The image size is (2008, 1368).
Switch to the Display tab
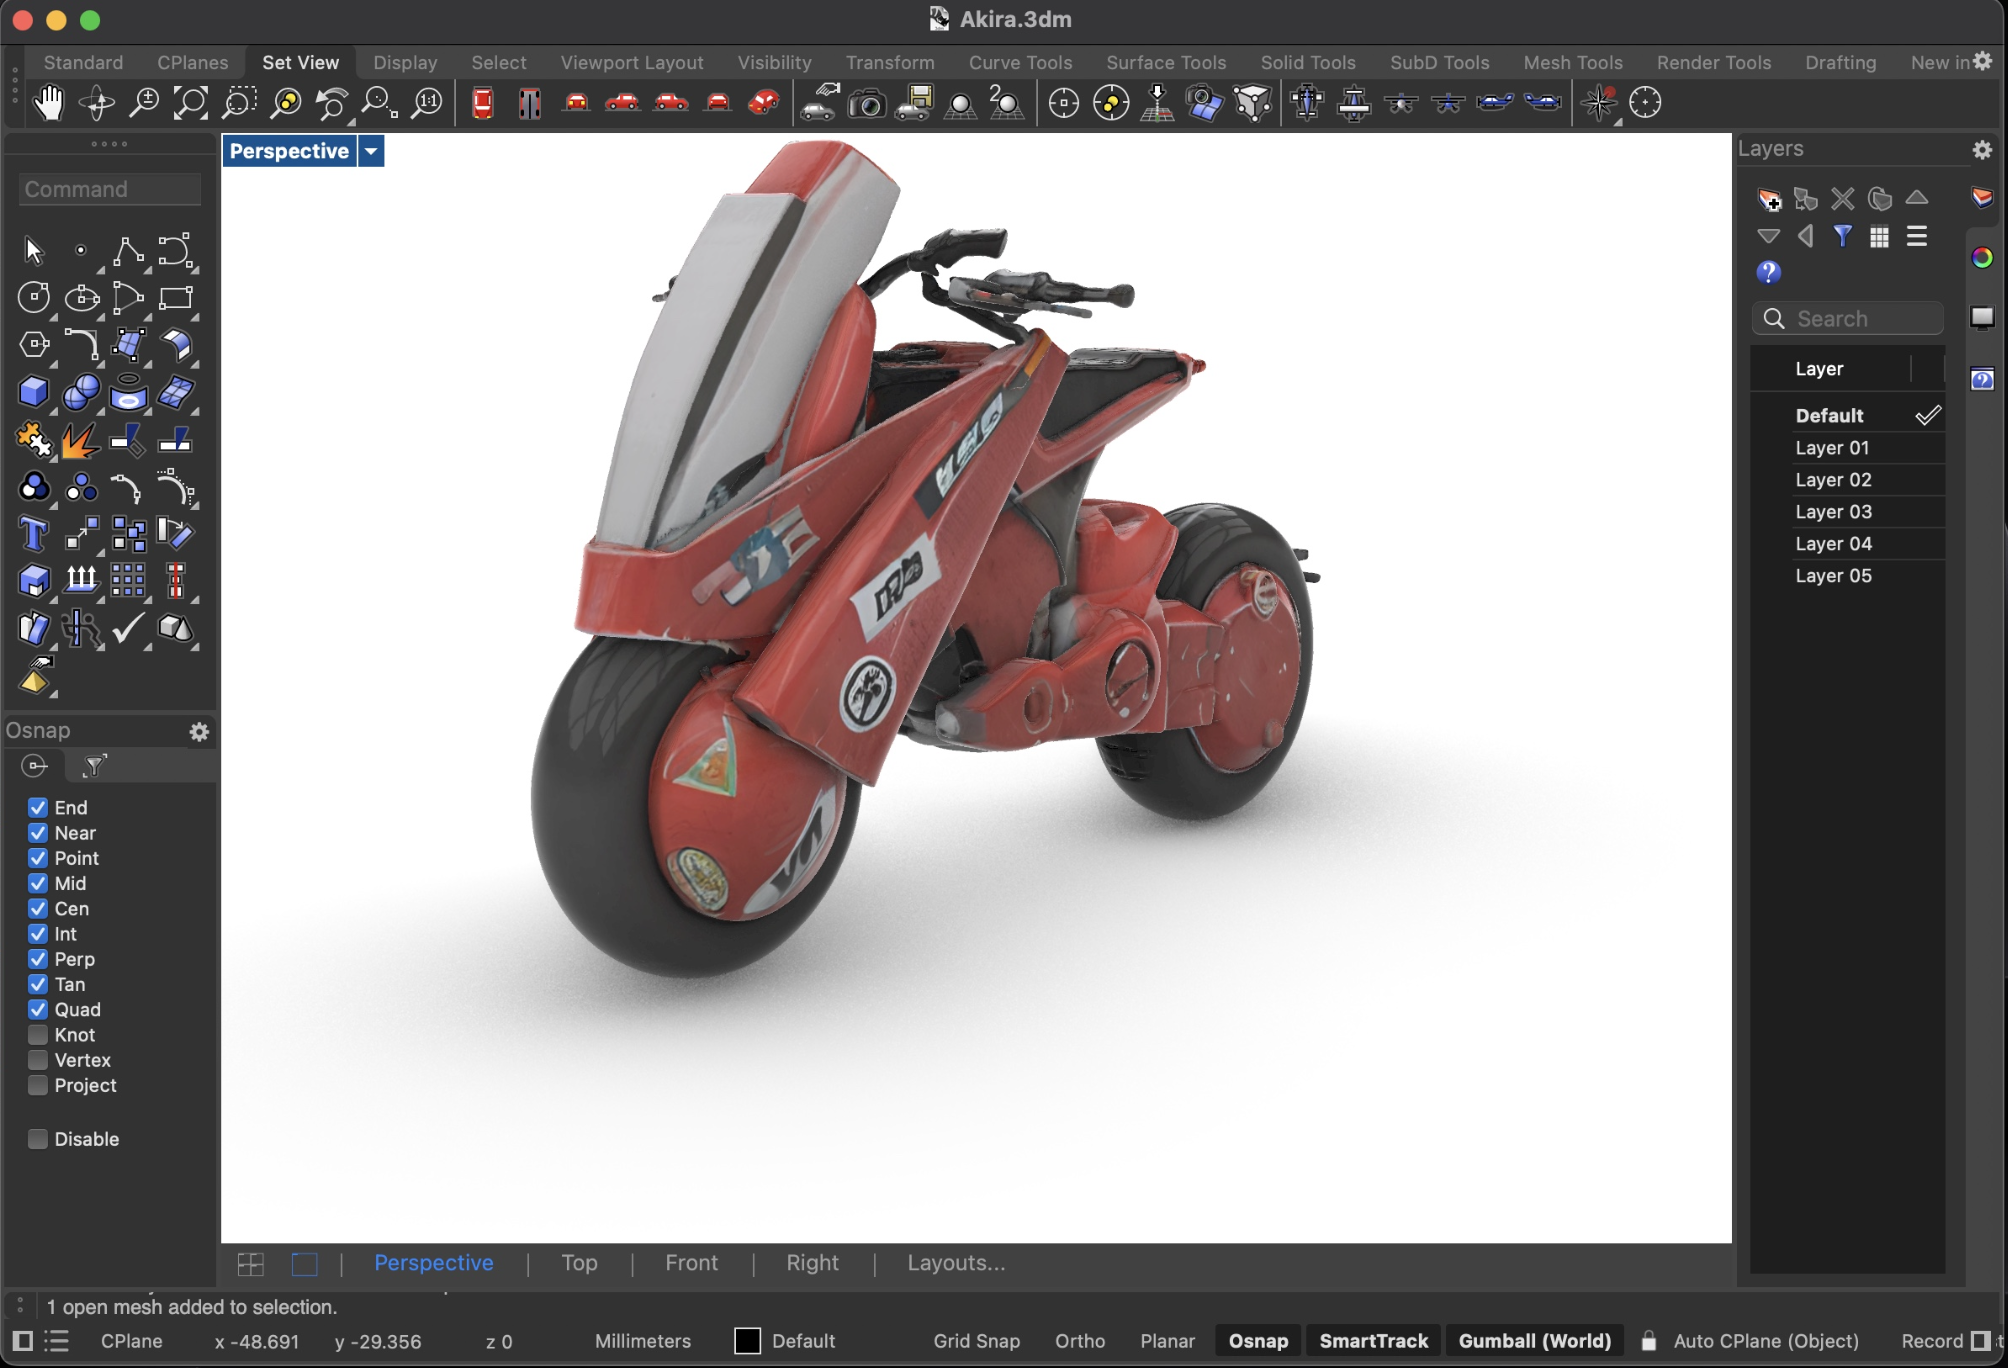click(x=405, y=62)
